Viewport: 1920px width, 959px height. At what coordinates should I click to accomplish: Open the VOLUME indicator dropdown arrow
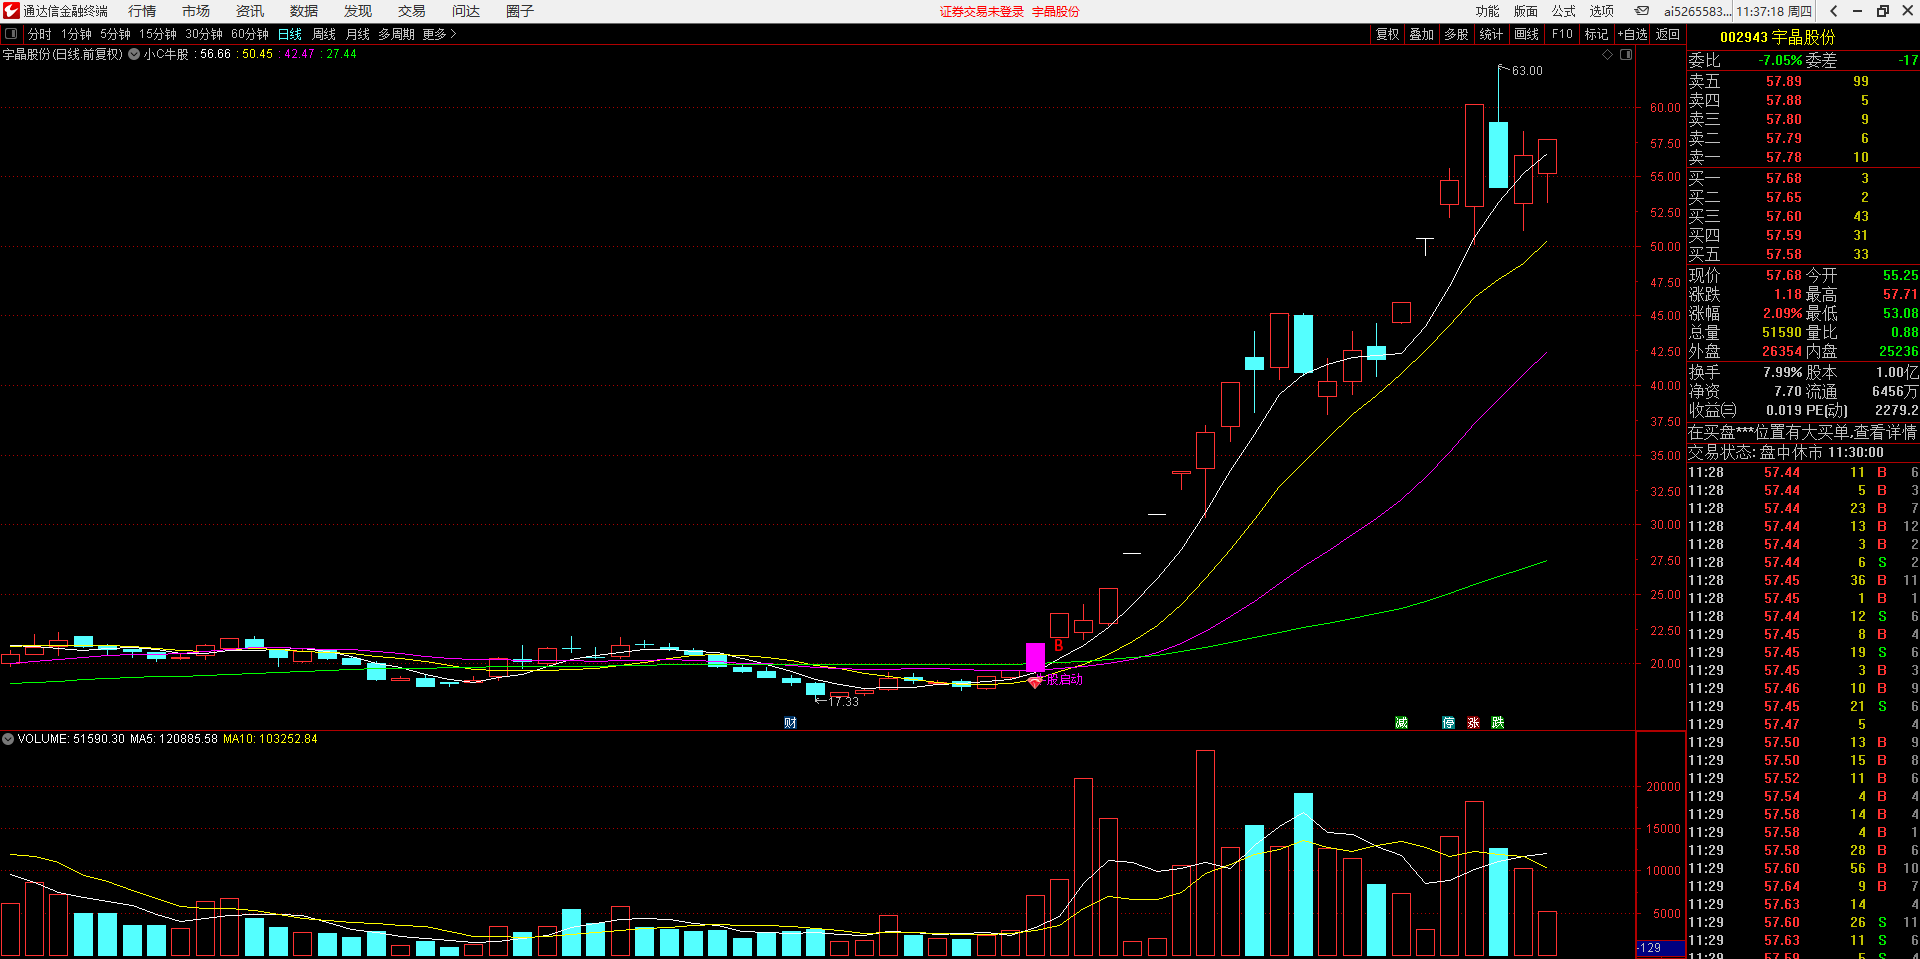(x=8, y=739)
